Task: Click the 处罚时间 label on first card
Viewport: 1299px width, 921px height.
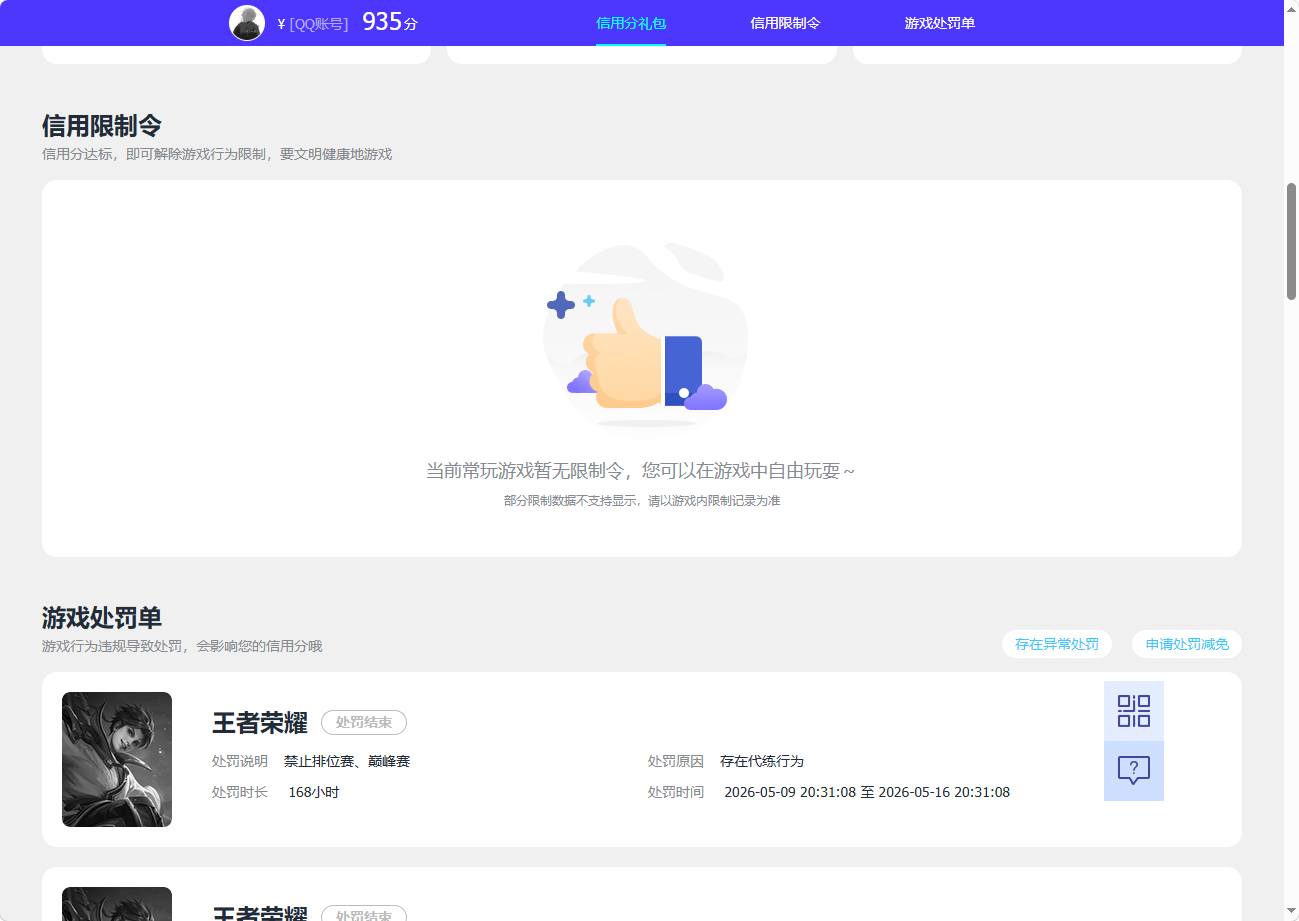Action: point(676,792)
